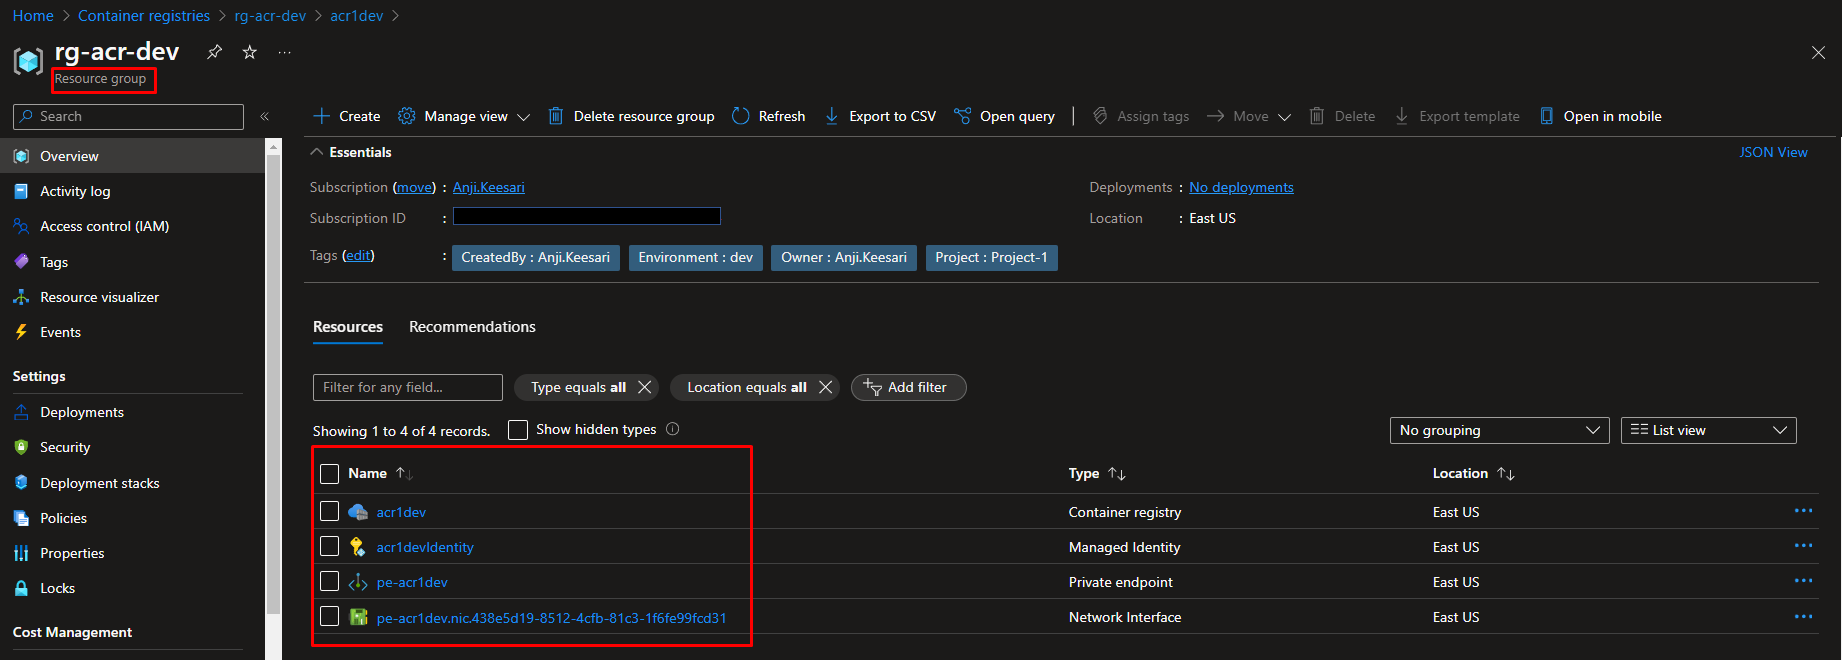Click the pe-acr1dev private endpoint icon
This screenshot has width=1842, height=660.
pos(358,582)
